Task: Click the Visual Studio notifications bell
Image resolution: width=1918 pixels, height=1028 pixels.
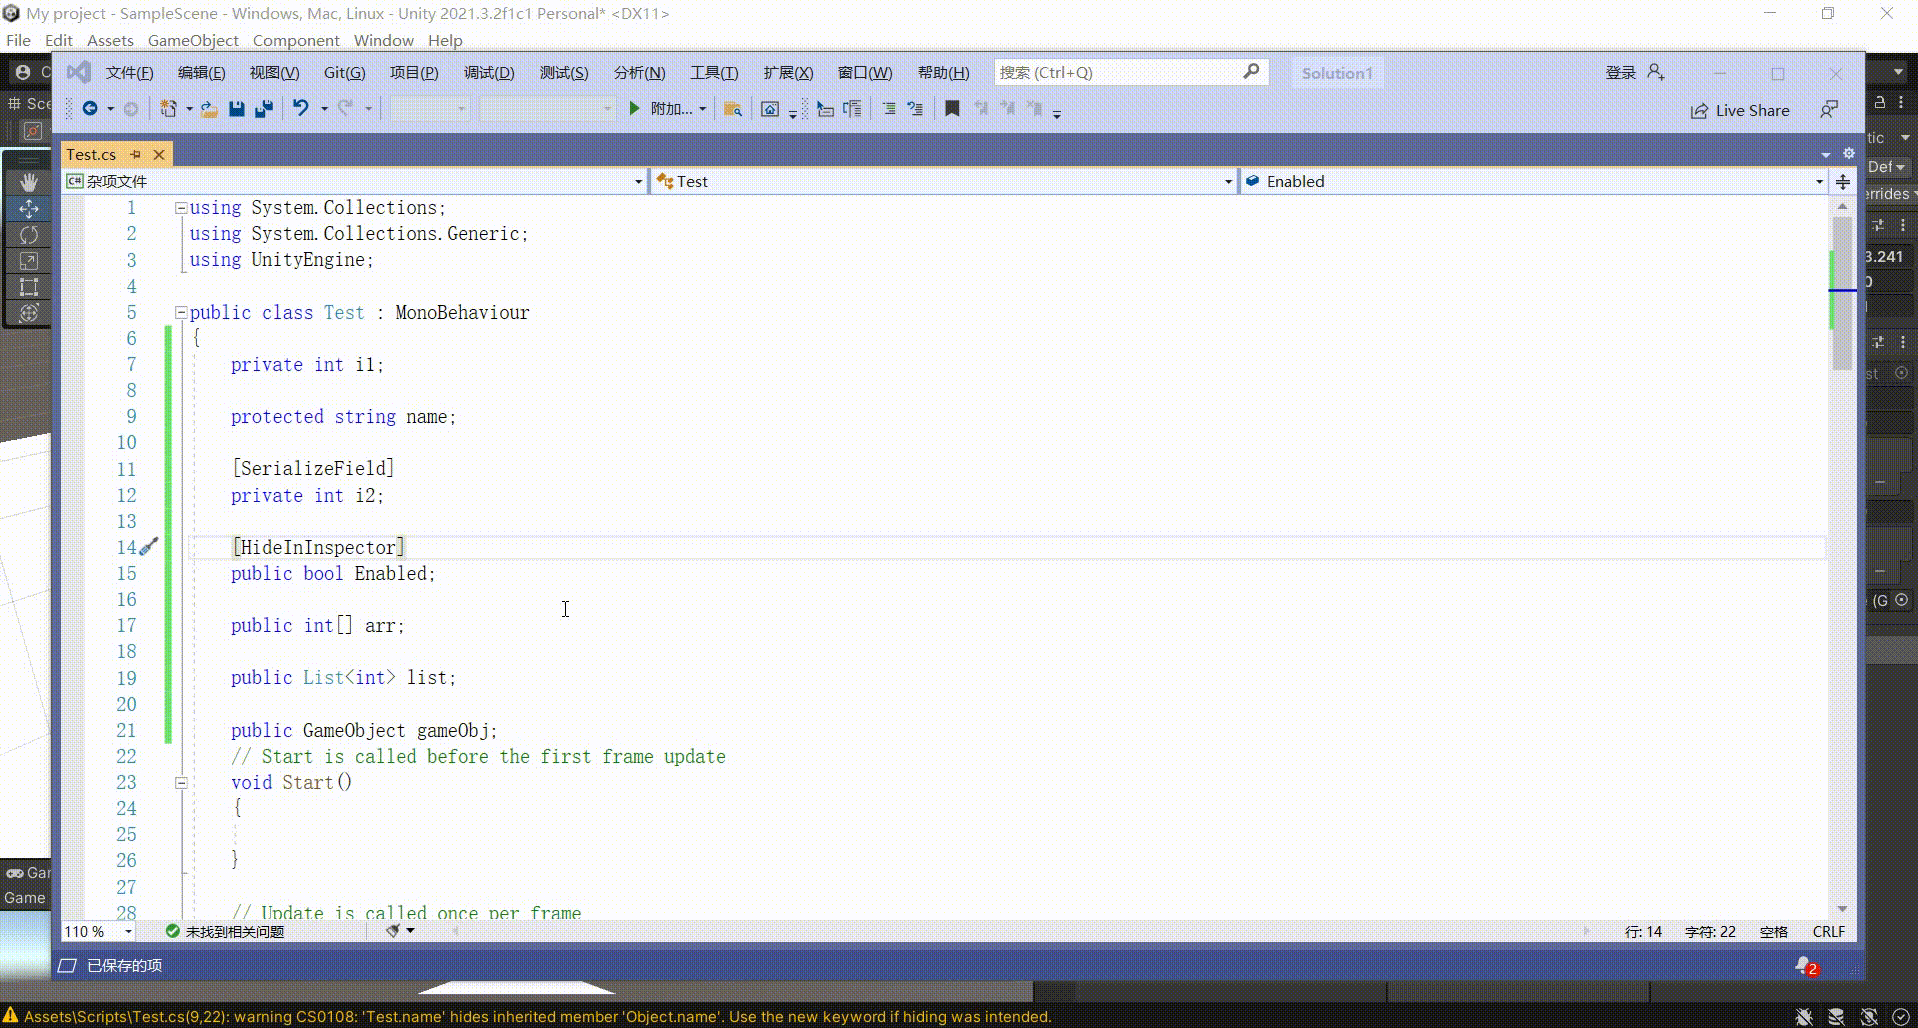Action: click(1805, 966)
